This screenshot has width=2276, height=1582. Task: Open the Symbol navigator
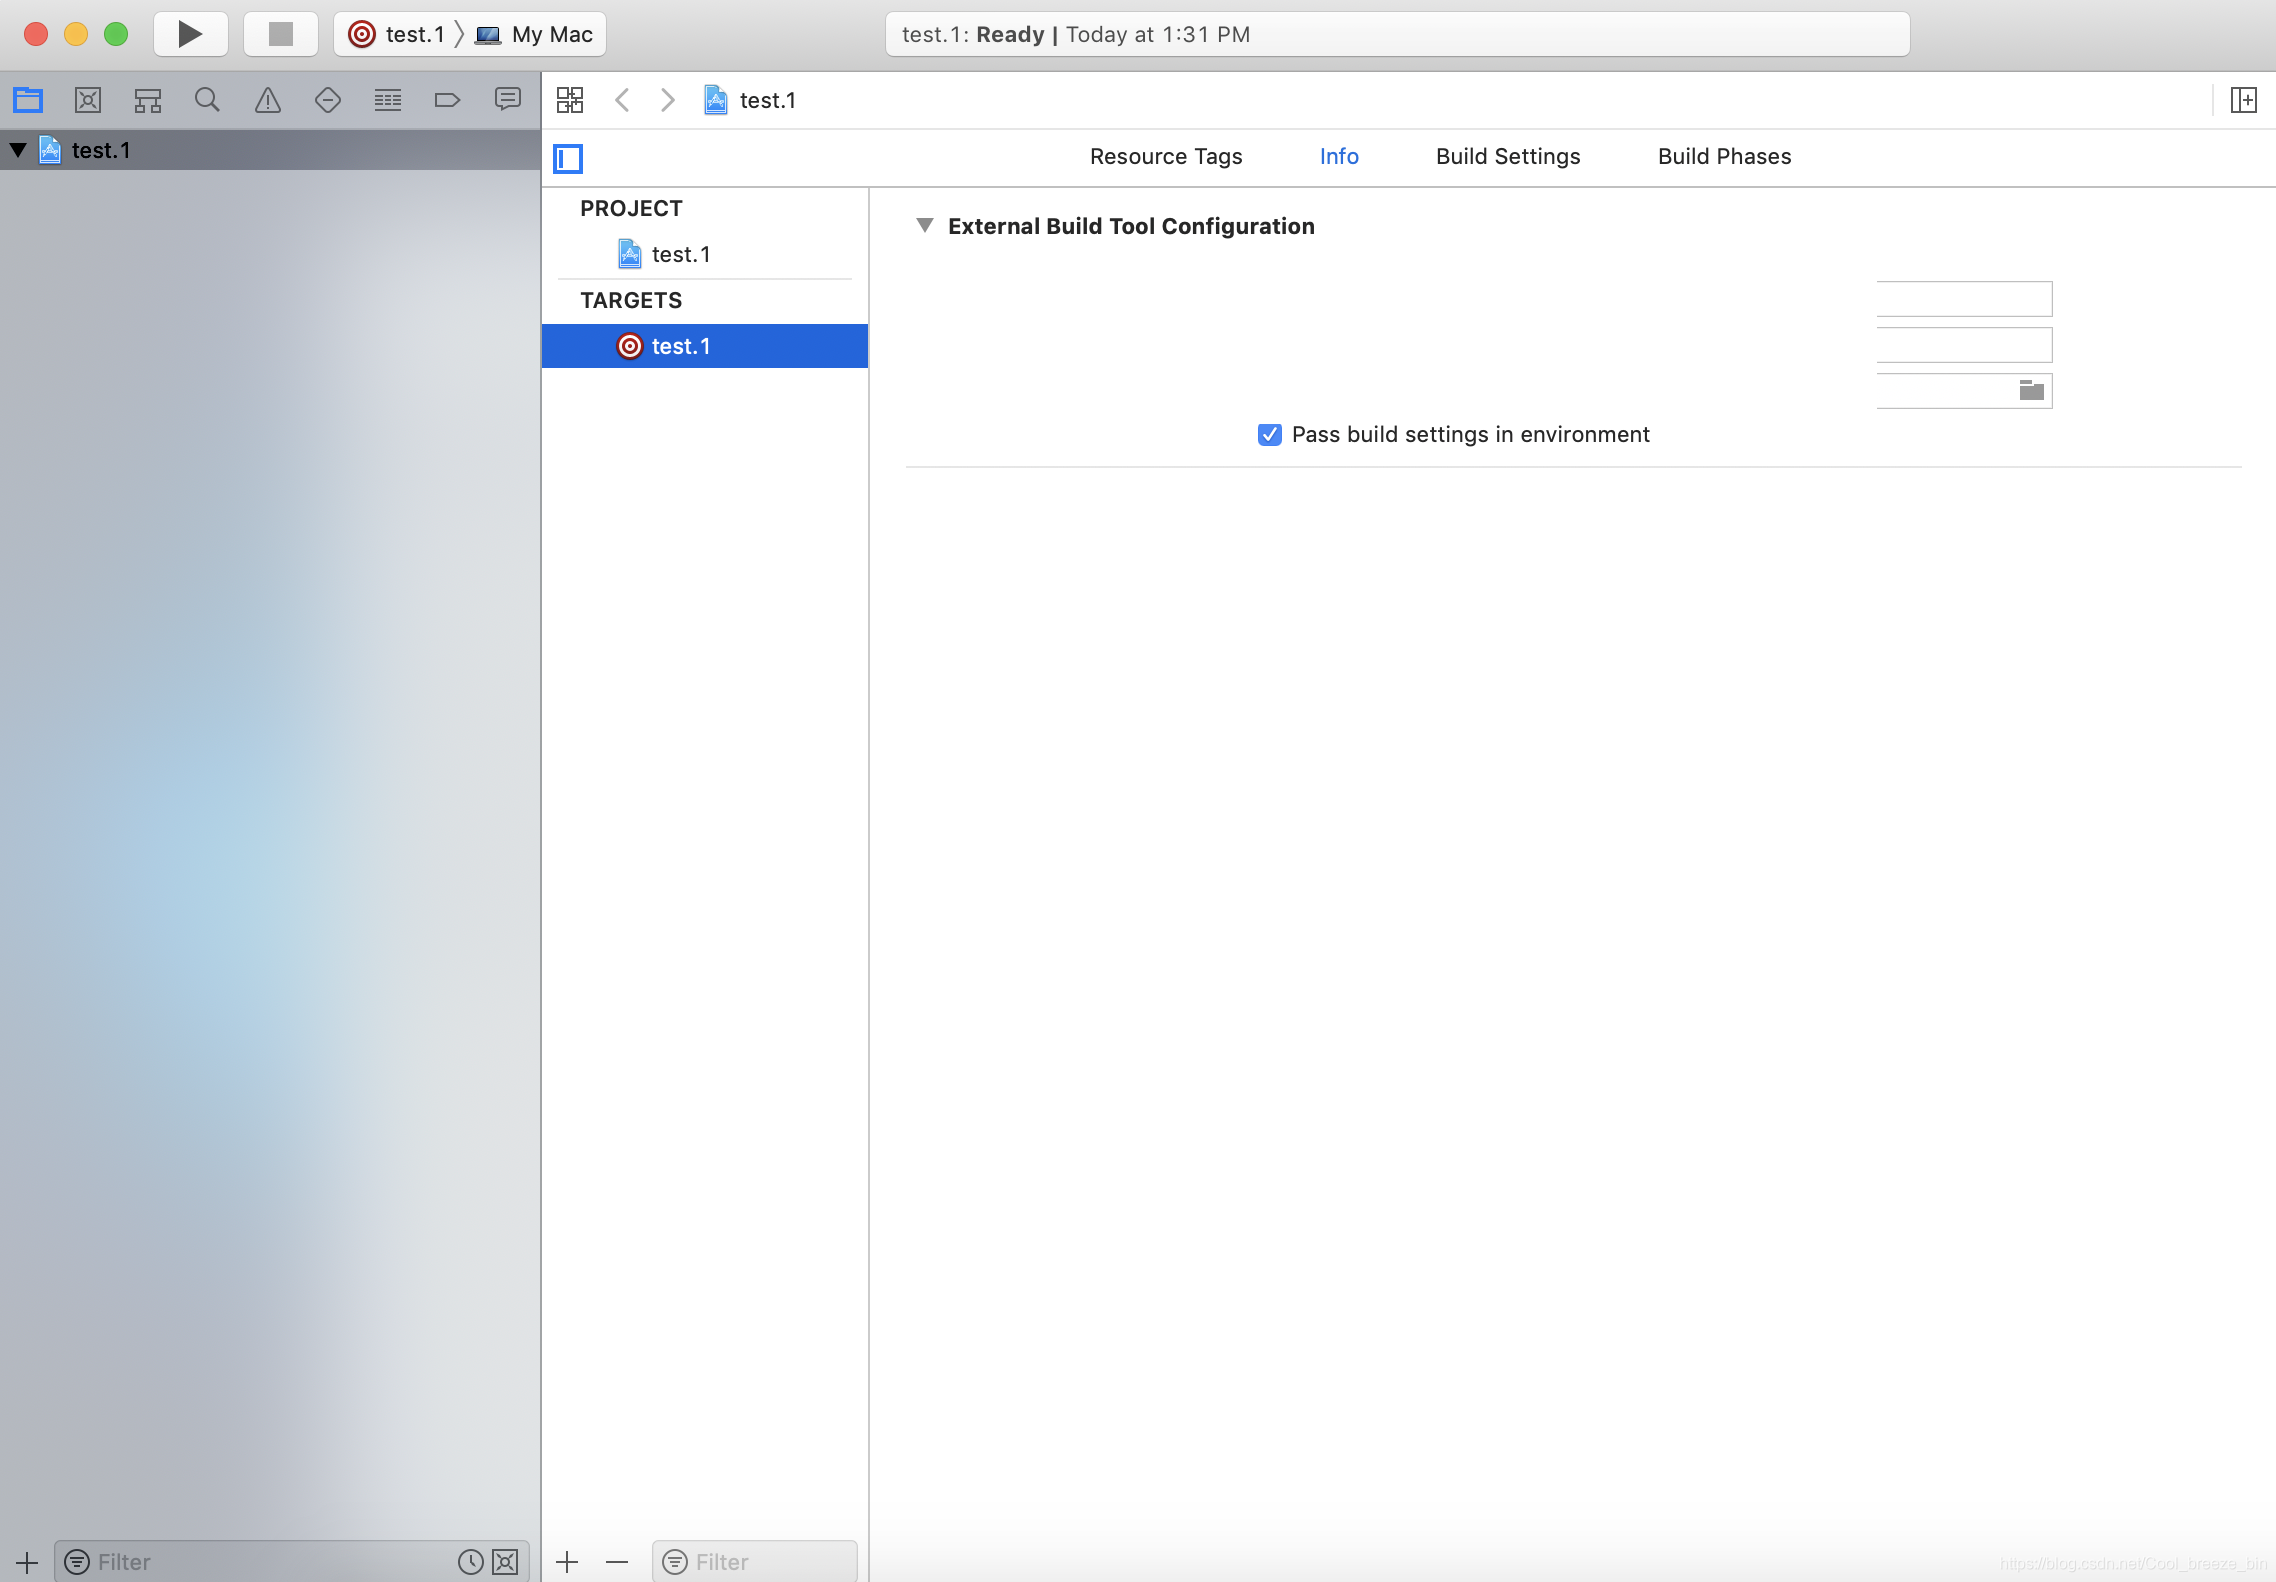pos(148,100)
